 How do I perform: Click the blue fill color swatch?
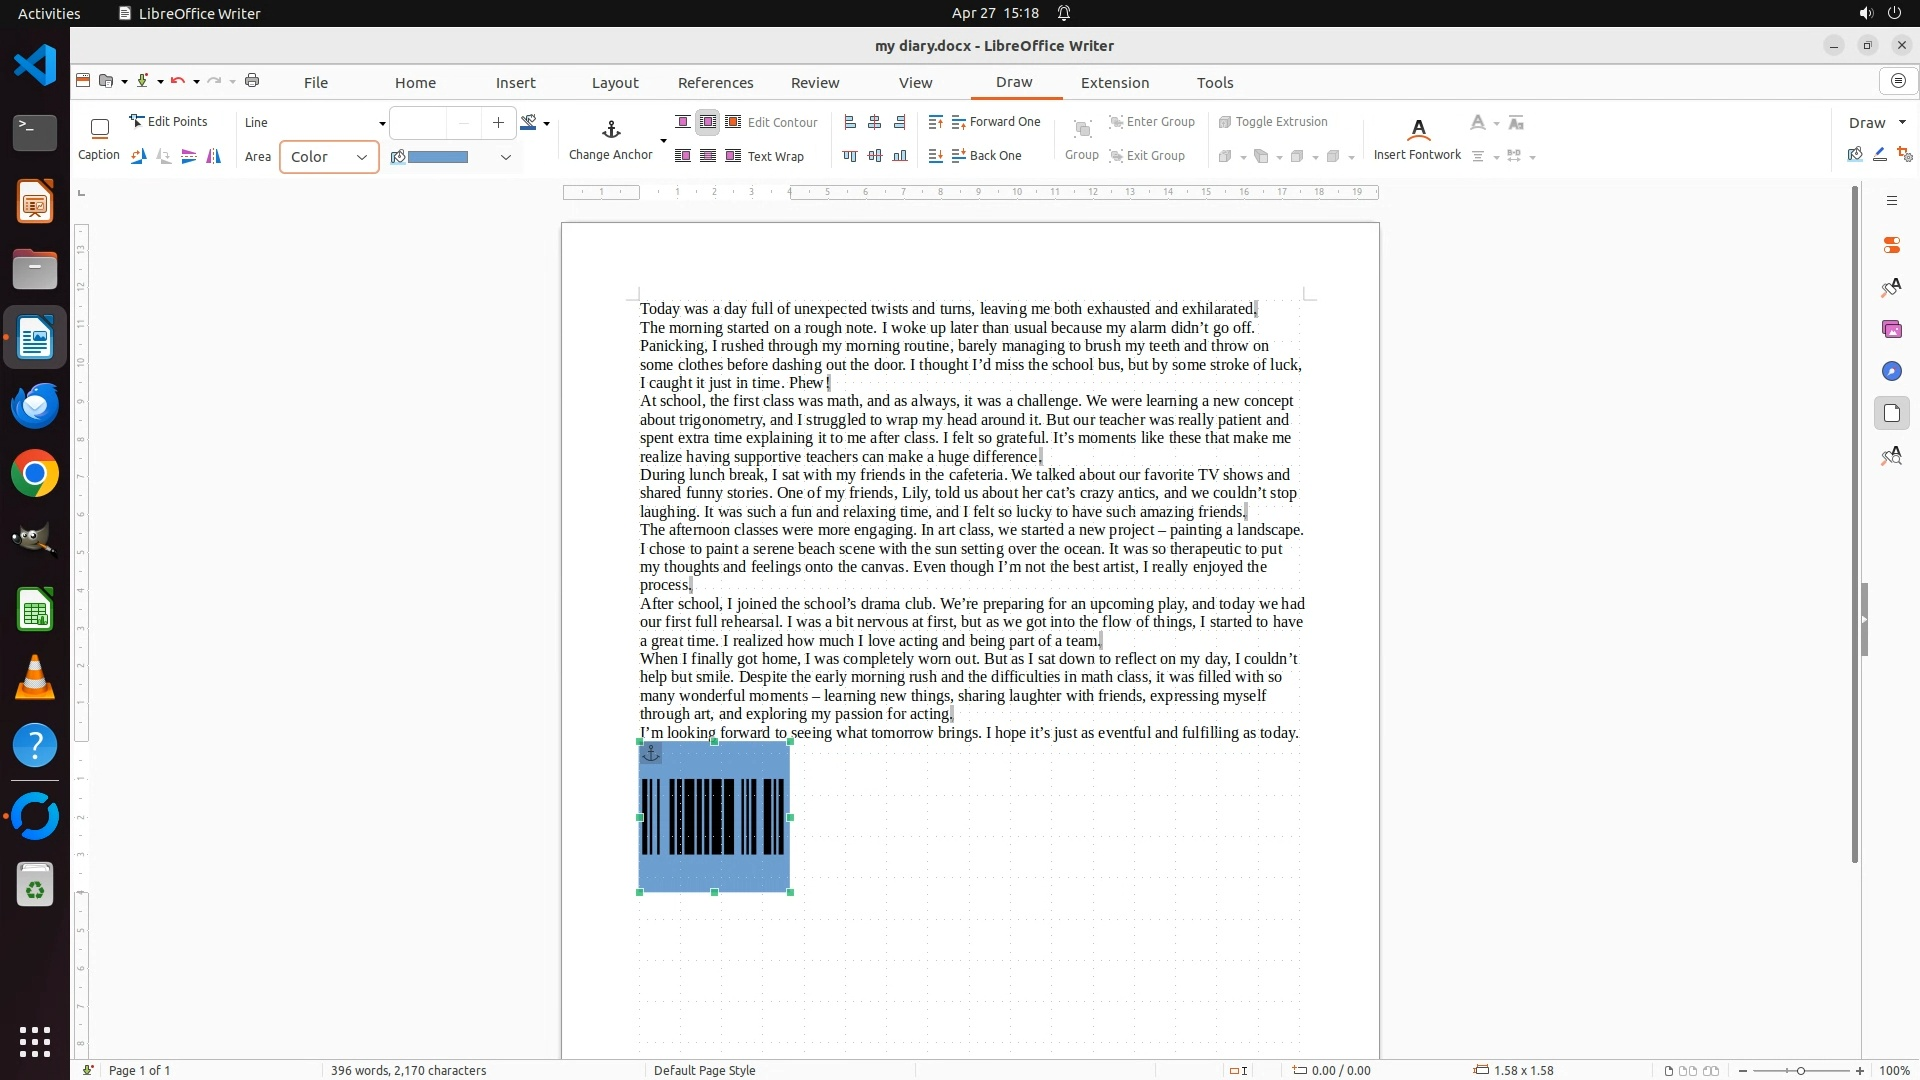tap(438, 157)
